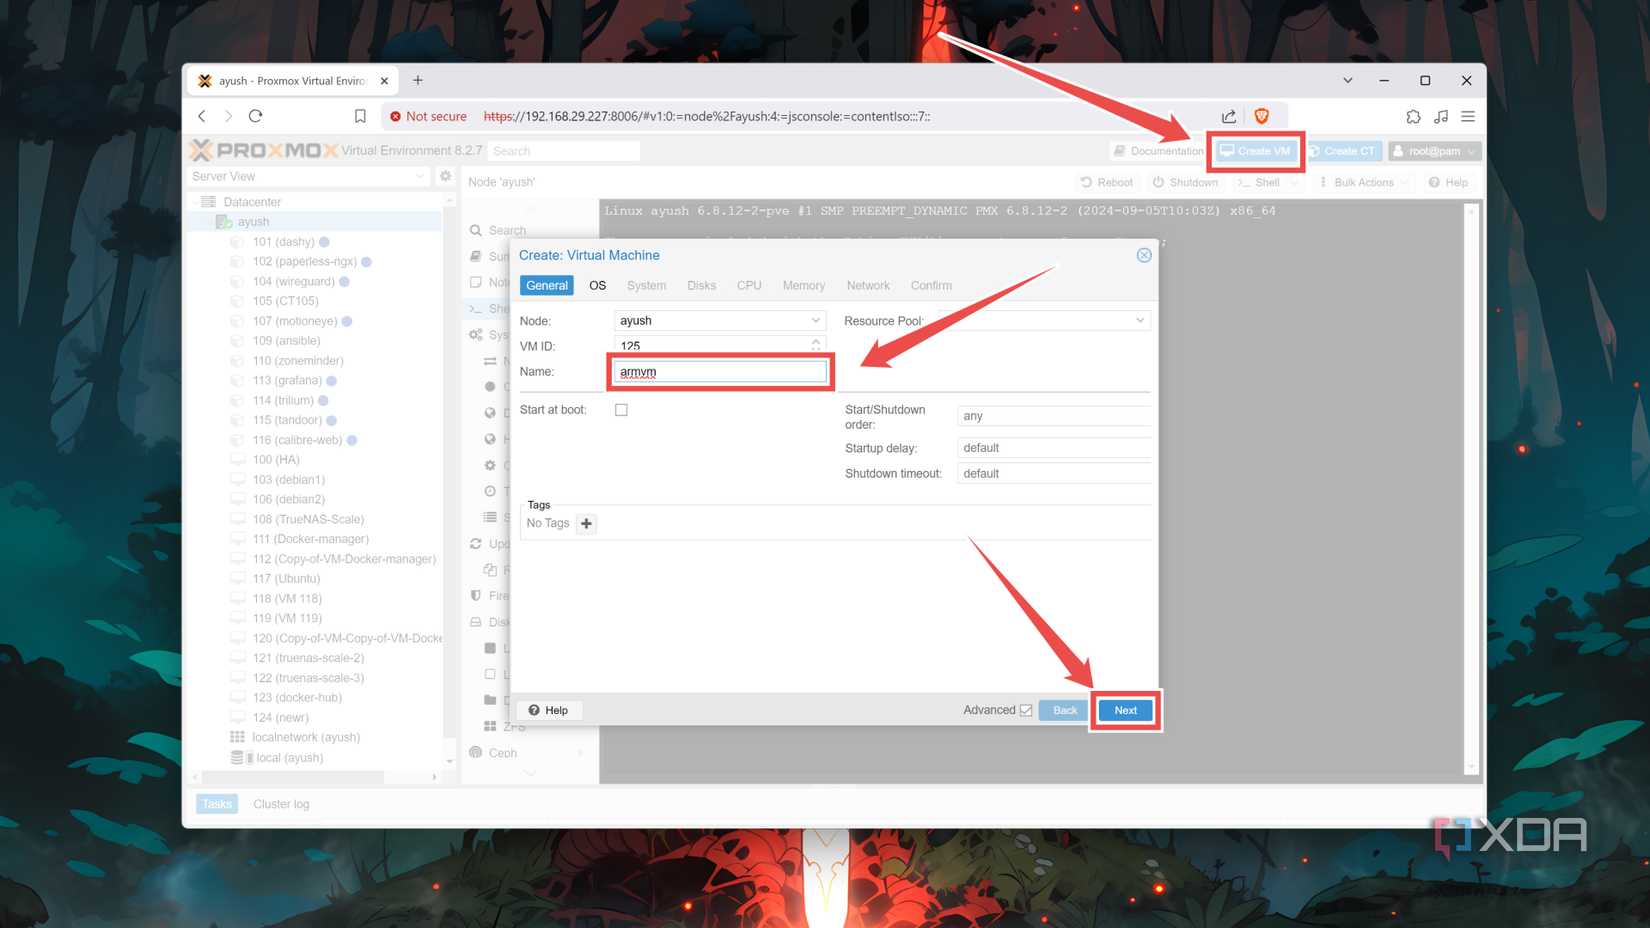Increase VM ID with the spinner arrow
1650x928 pixels.
[816, 341]
